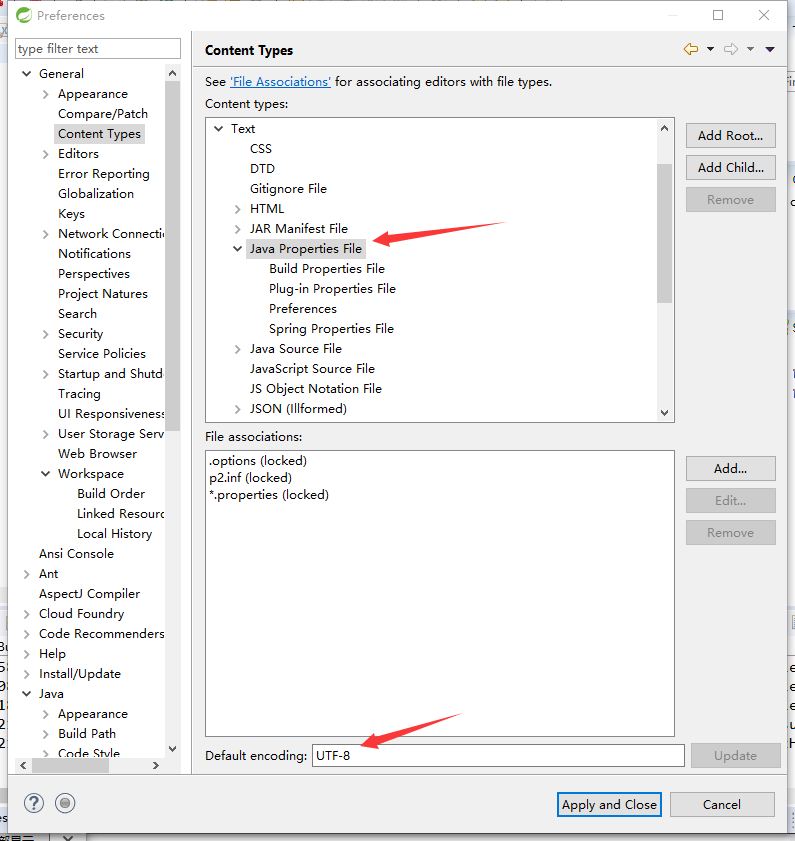Select the p2.inf (locked) association
This screenshot has width=795, height=841.
251,477
